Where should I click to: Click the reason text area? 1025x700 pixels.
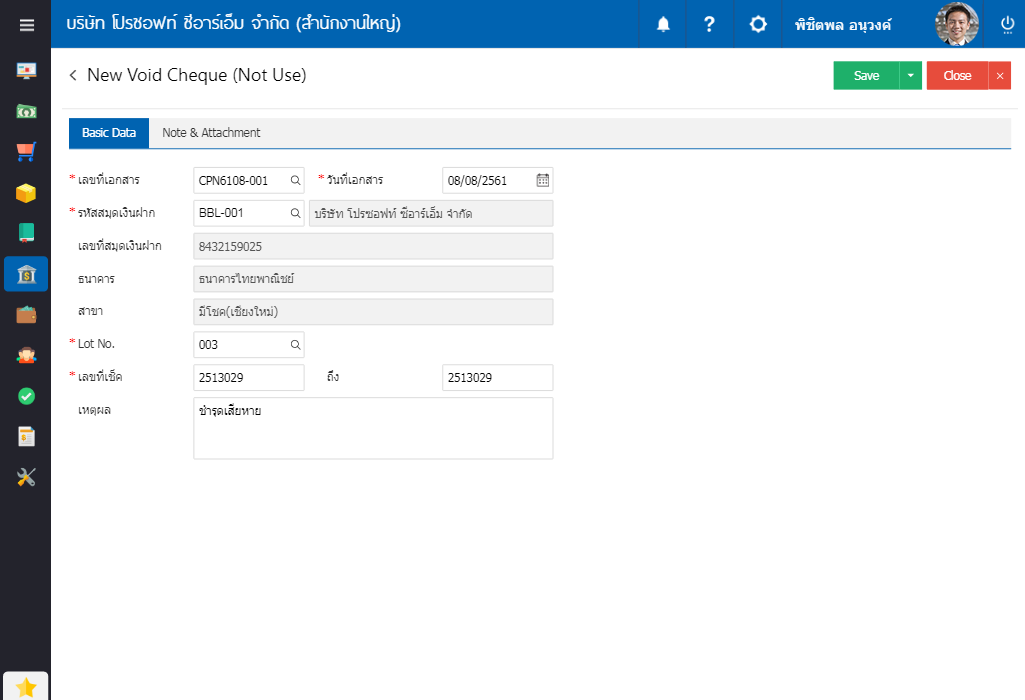click(x=373, y=428)
